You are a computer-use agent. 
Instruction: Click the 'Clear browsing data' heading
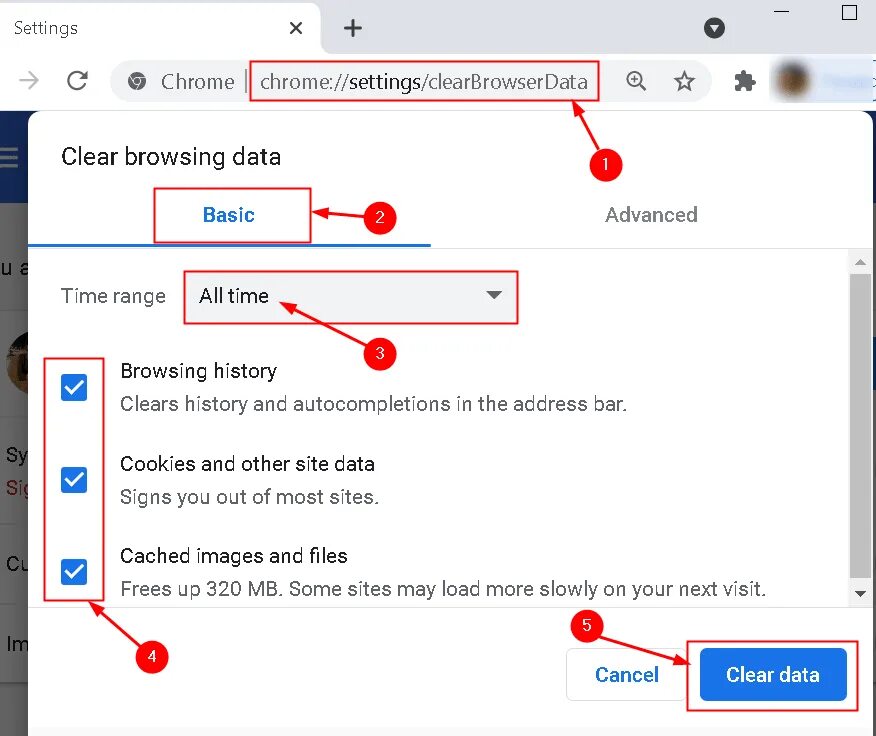[x=171, y=156]
